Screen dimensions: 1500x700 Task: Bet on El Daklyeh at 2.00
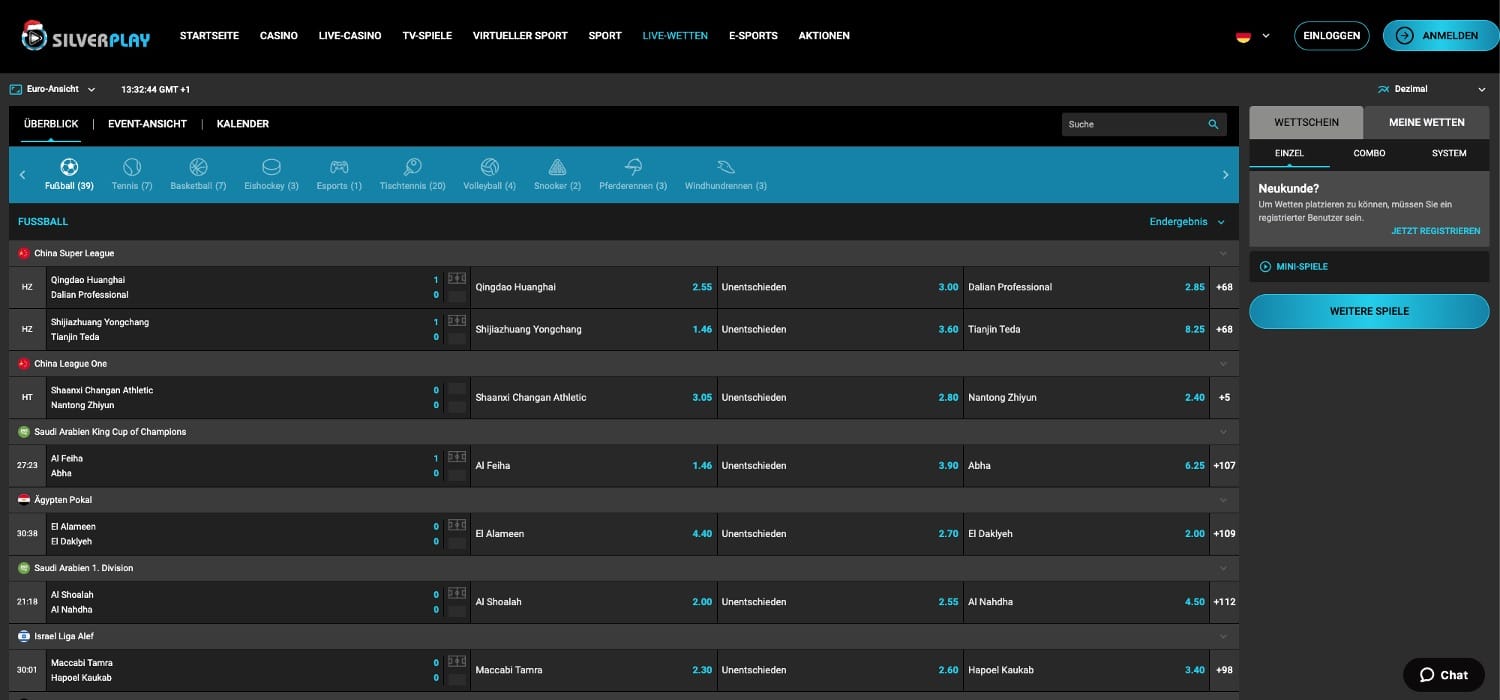point(1086,533)
